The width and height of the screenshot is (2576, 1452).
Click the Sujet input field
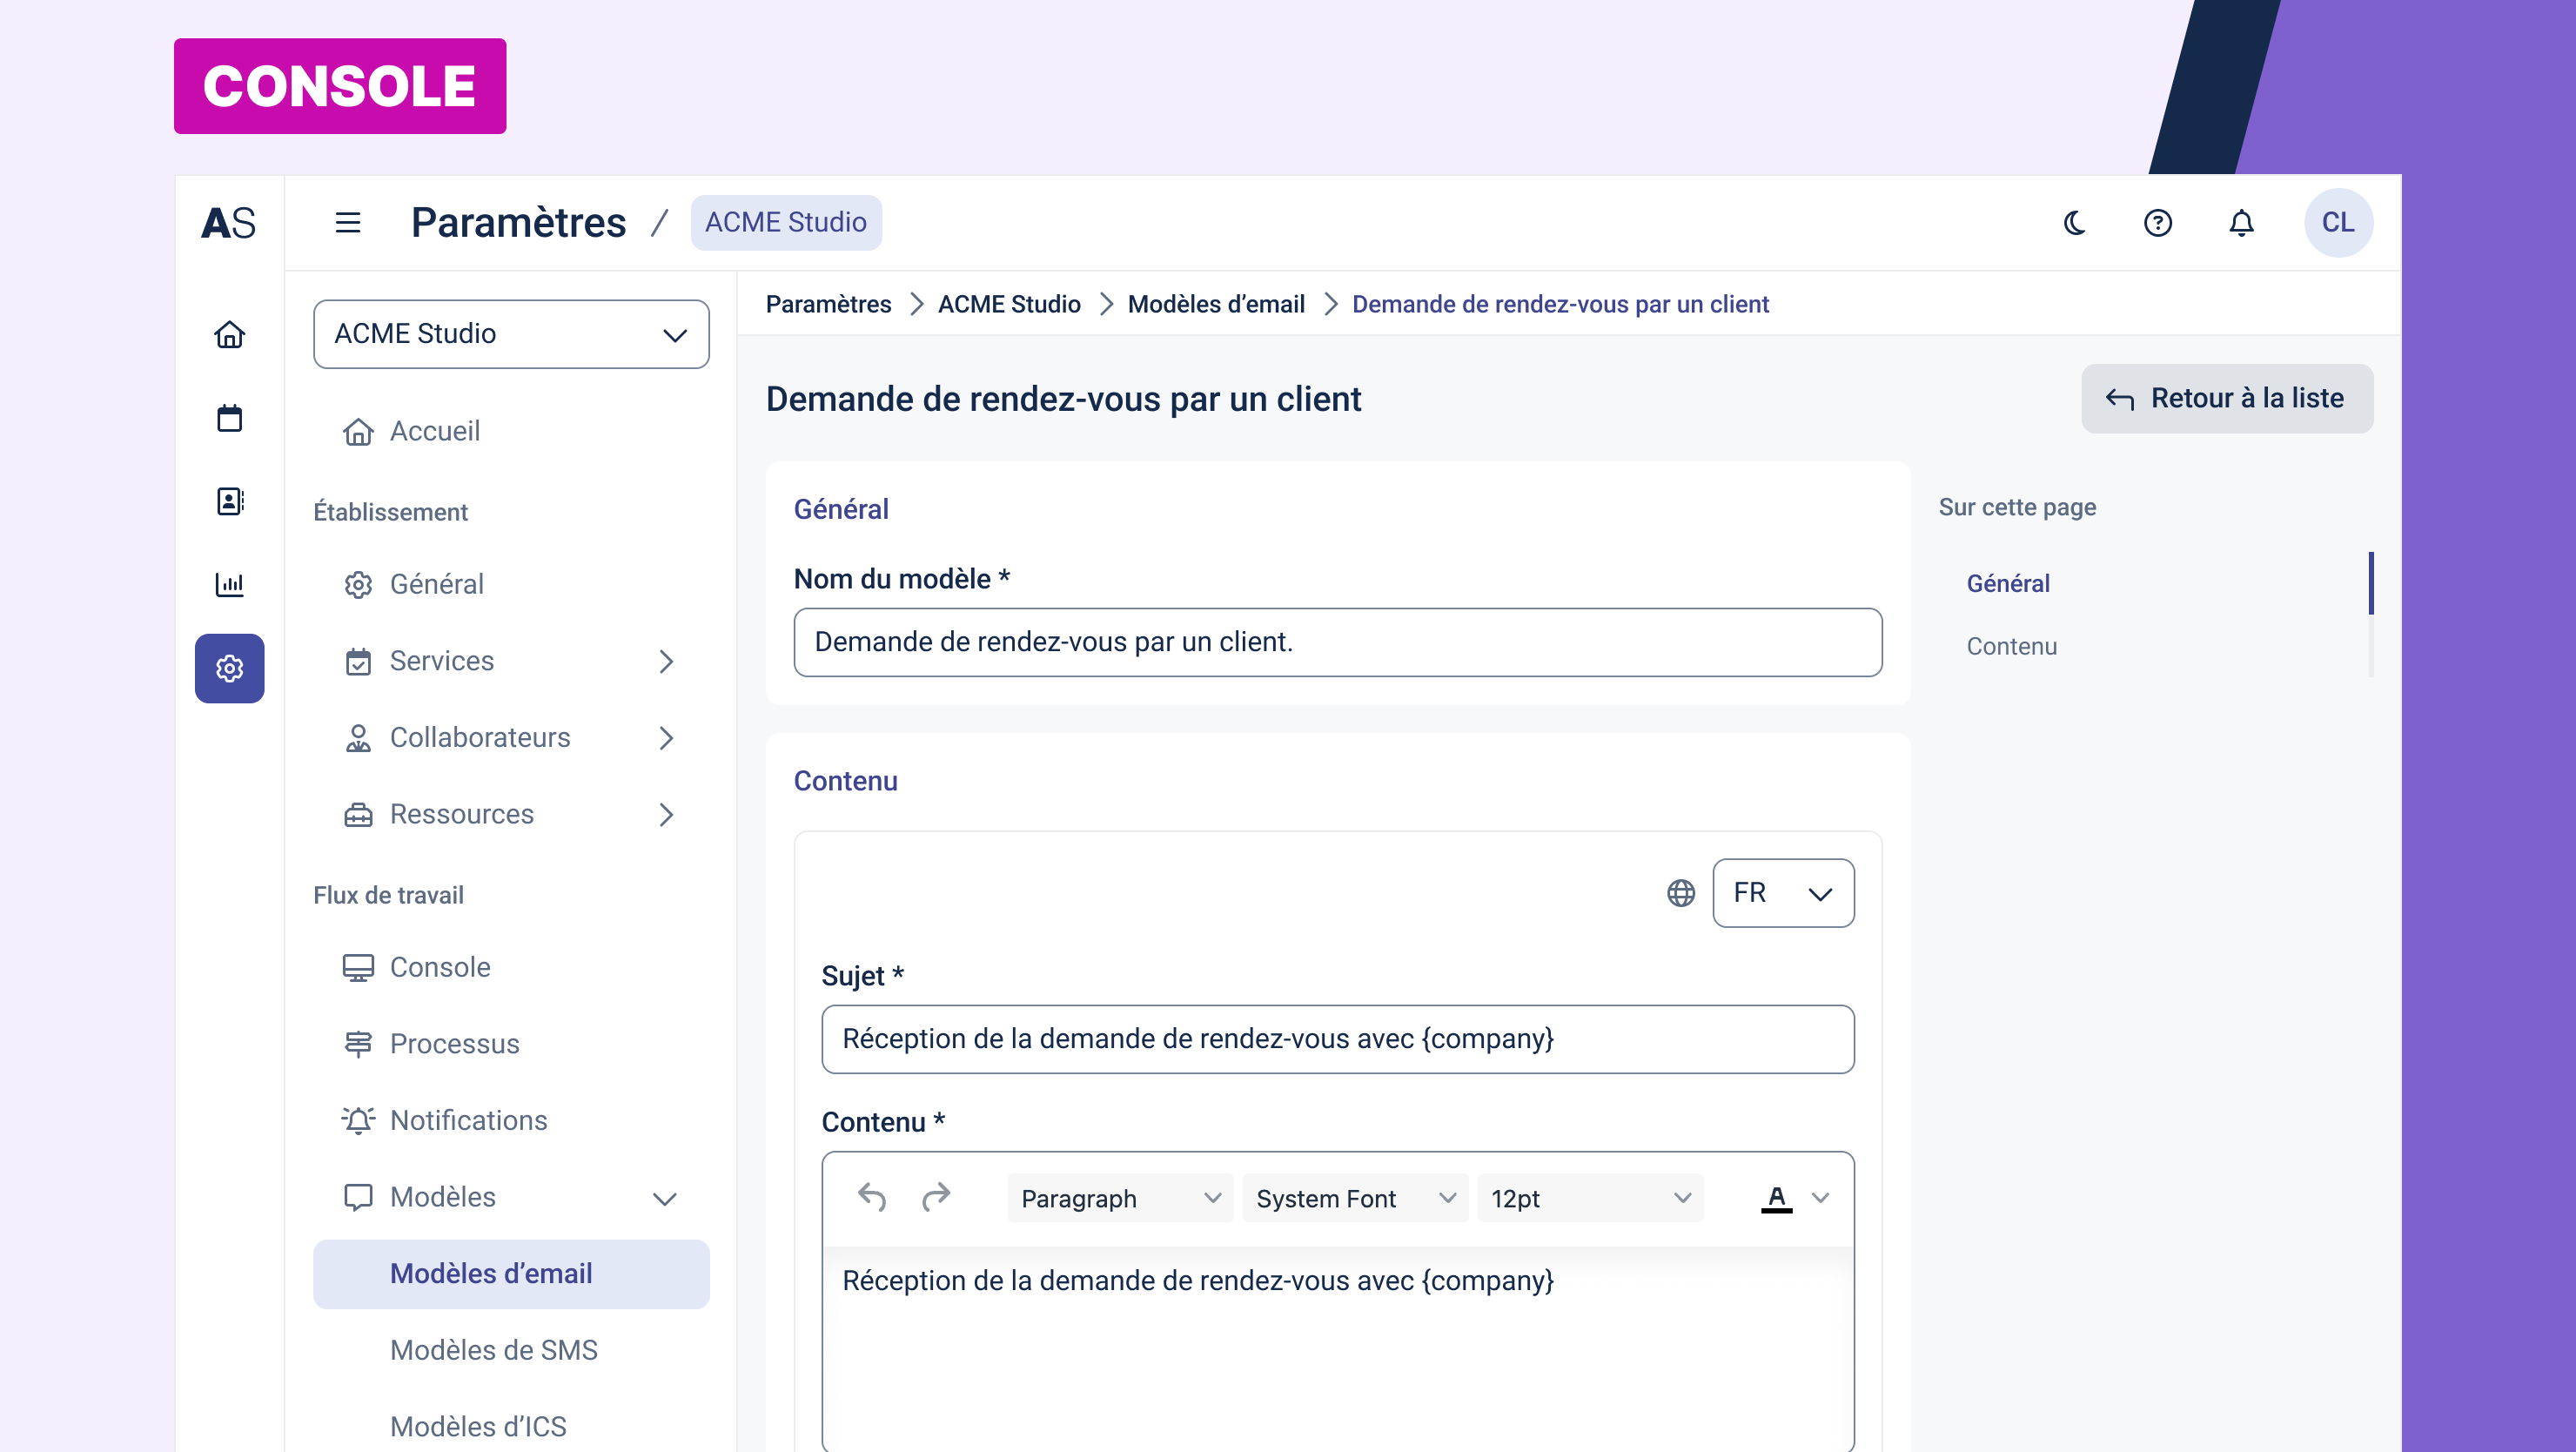[1337, 1039]
